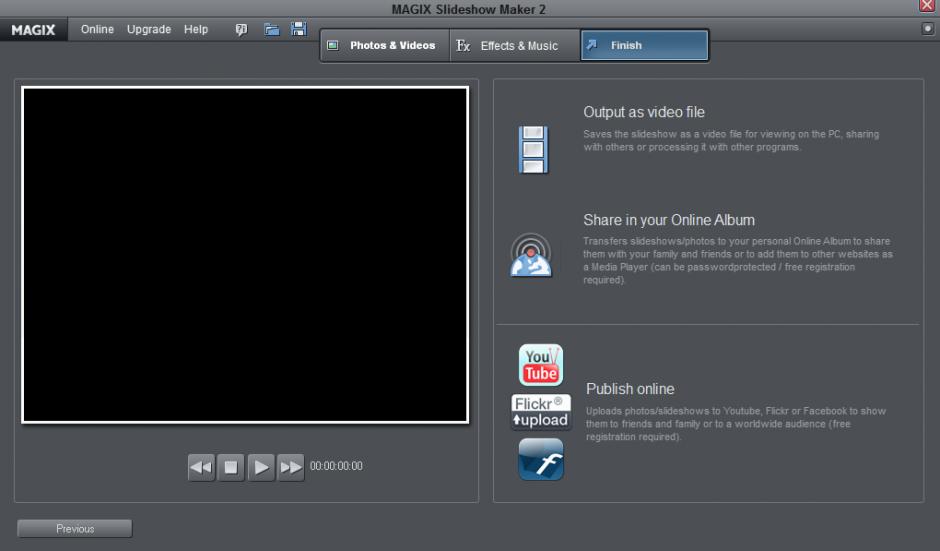
Task: Click the fast forward playback button
Action: point(291,467)
